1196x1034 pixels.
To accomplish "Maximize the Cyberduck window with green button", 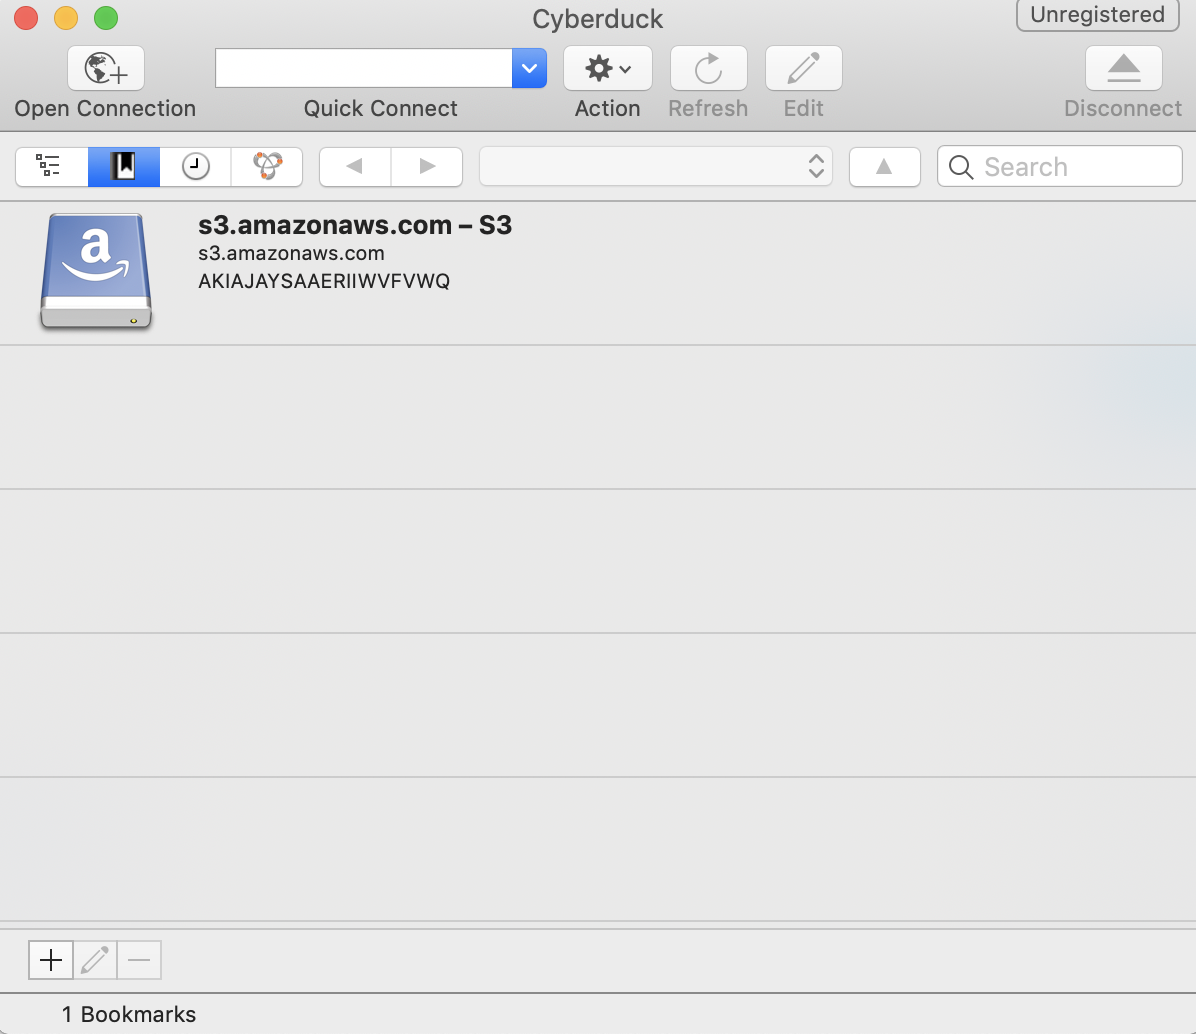I will tap(106, 18).
